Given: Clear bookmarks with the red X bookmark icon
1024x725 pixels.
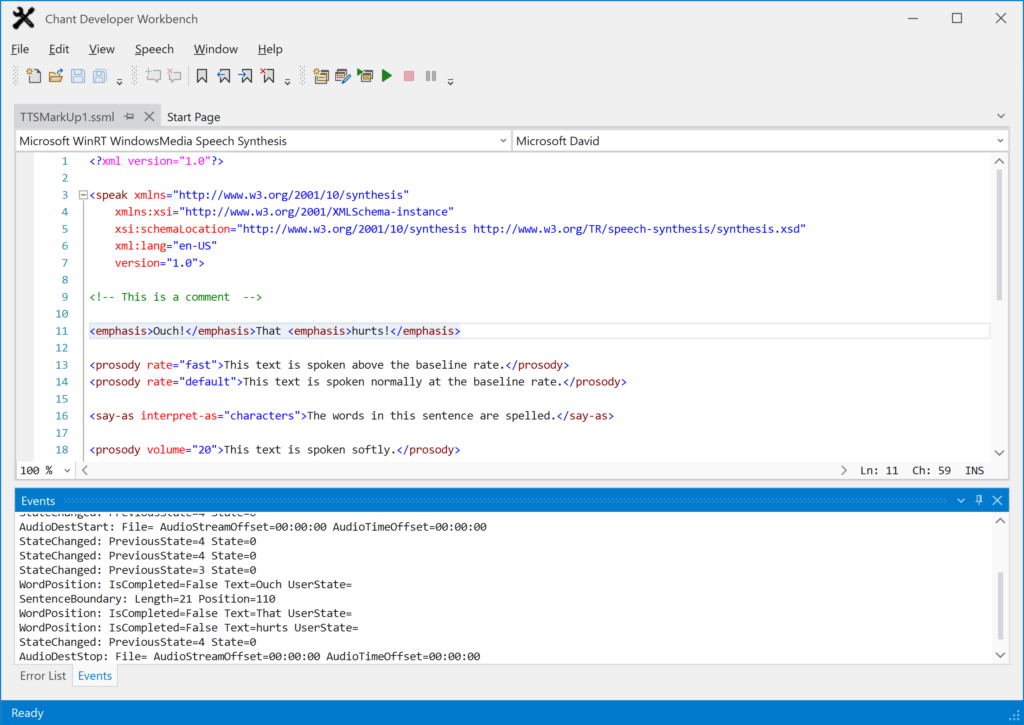Looking at the screenshot, I should pyautogui.click(x=268, y=76).
